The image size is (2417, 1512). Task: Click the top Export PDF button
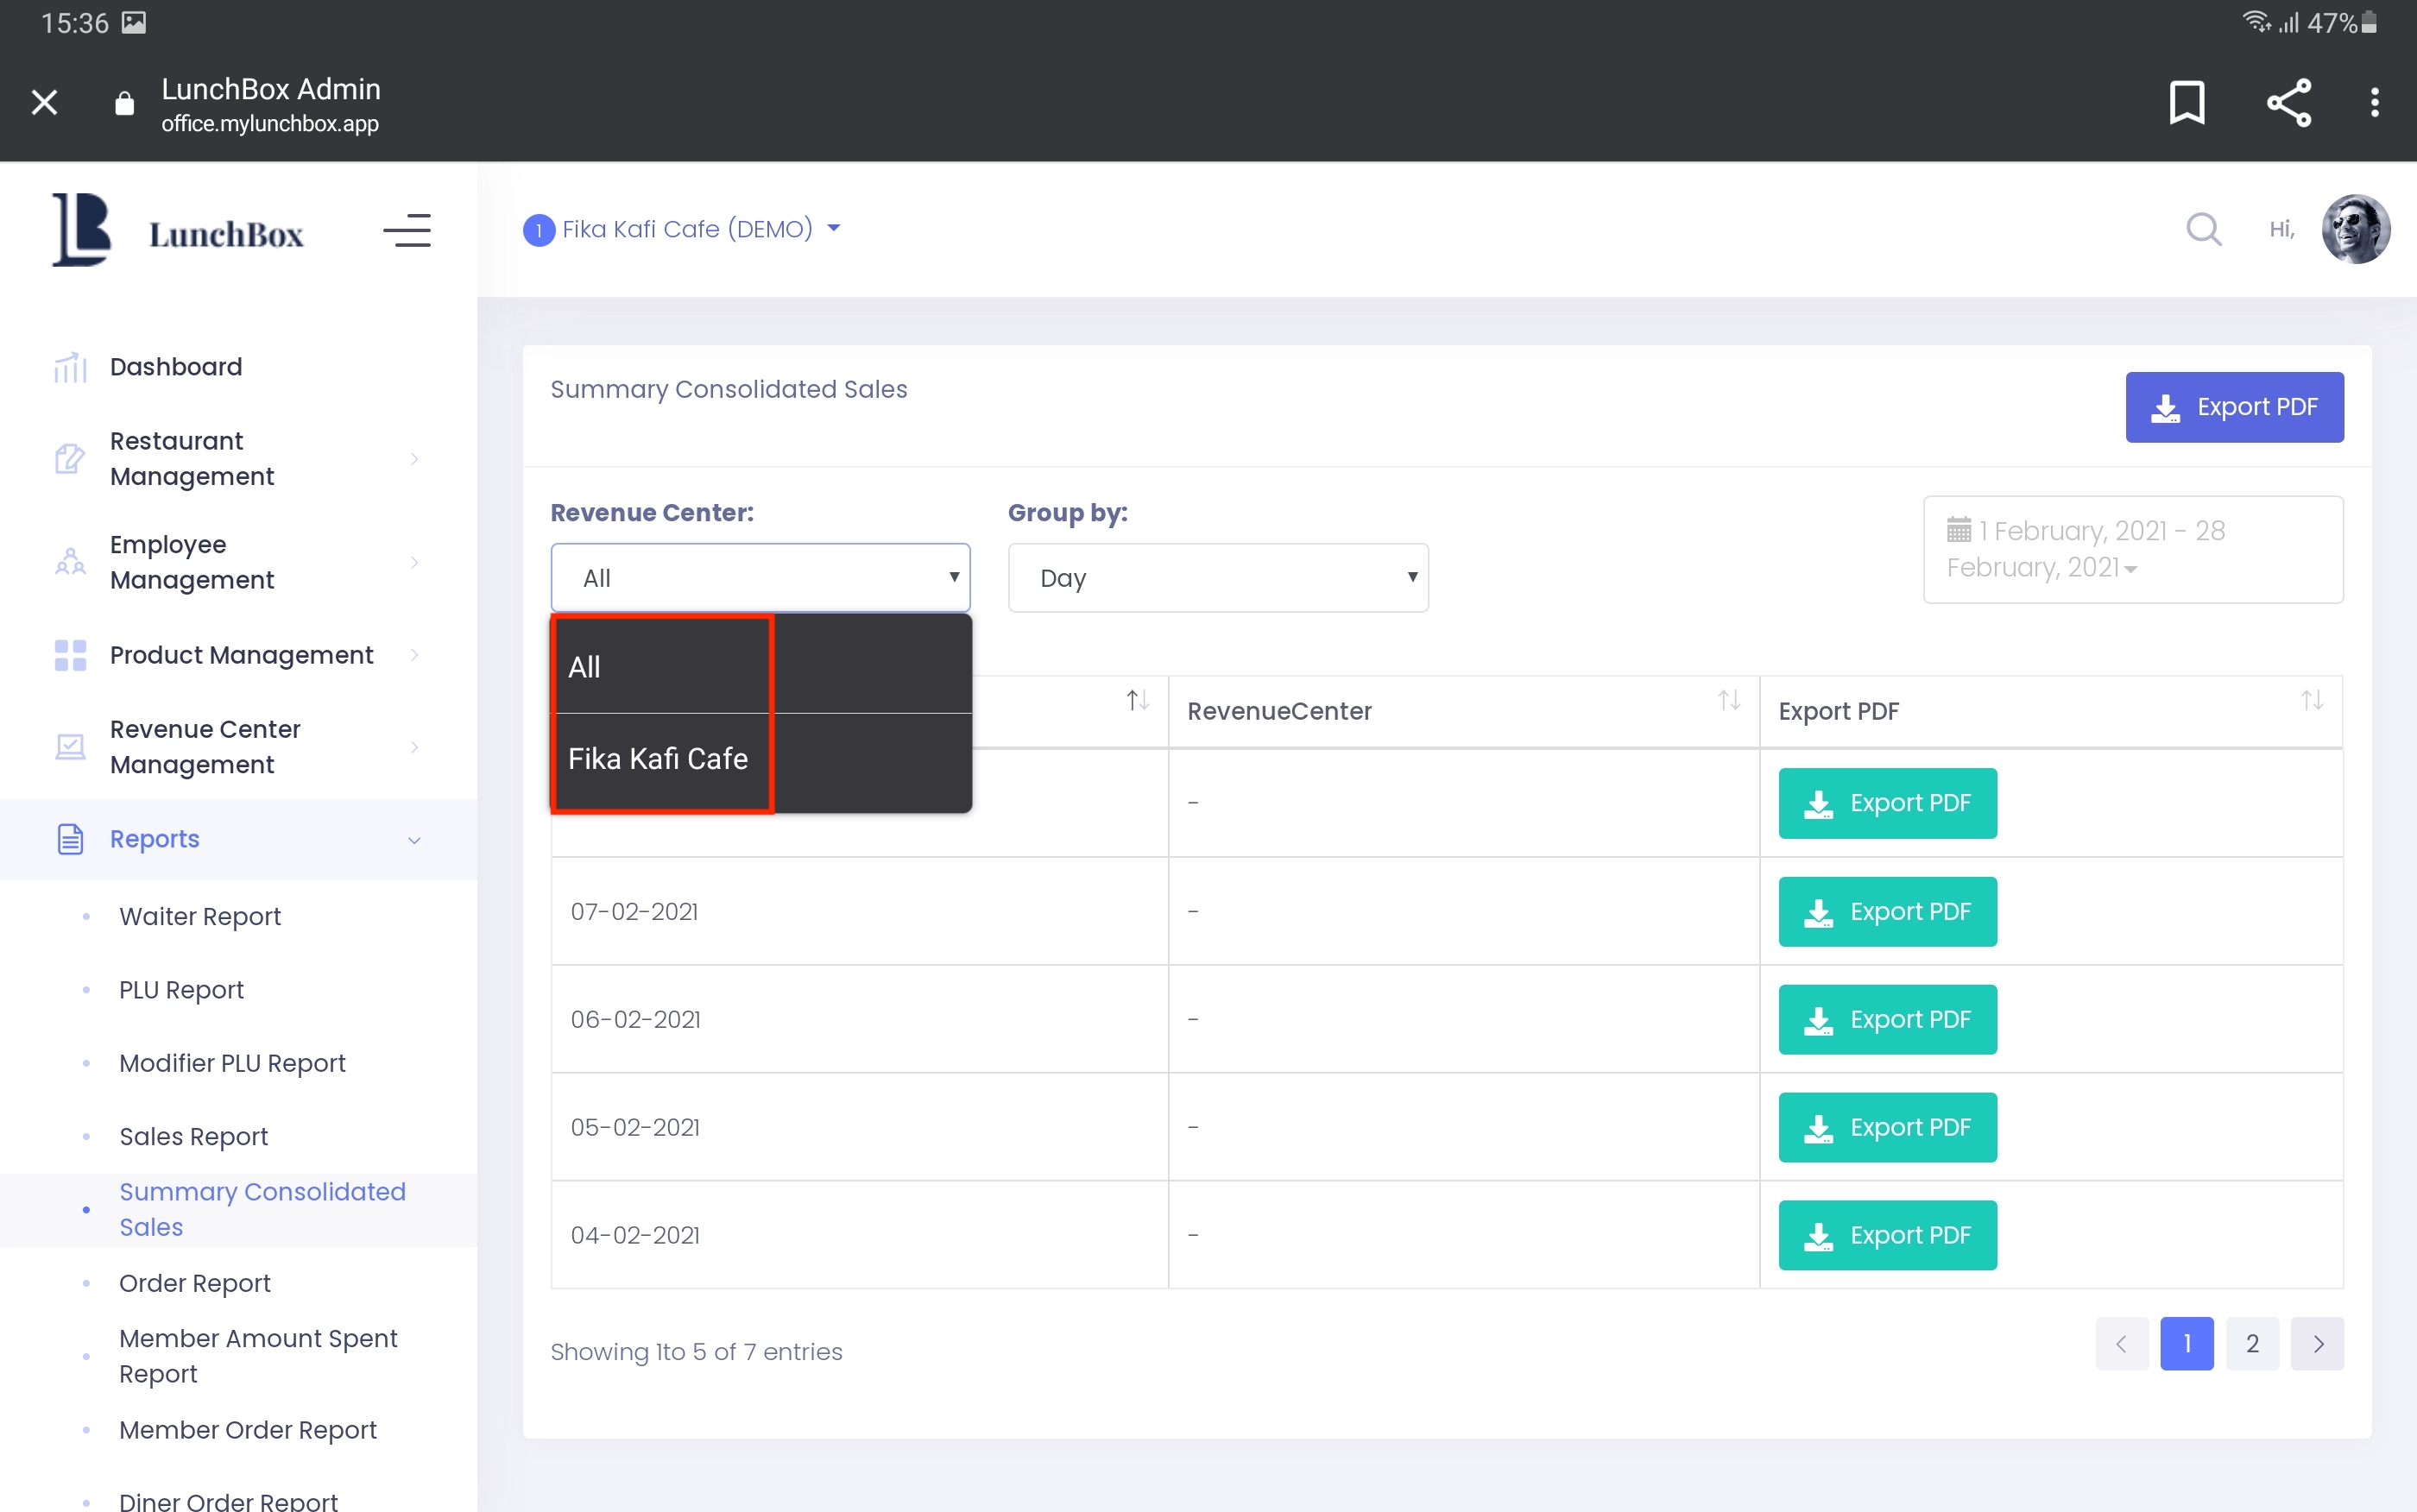(2233, 407)
